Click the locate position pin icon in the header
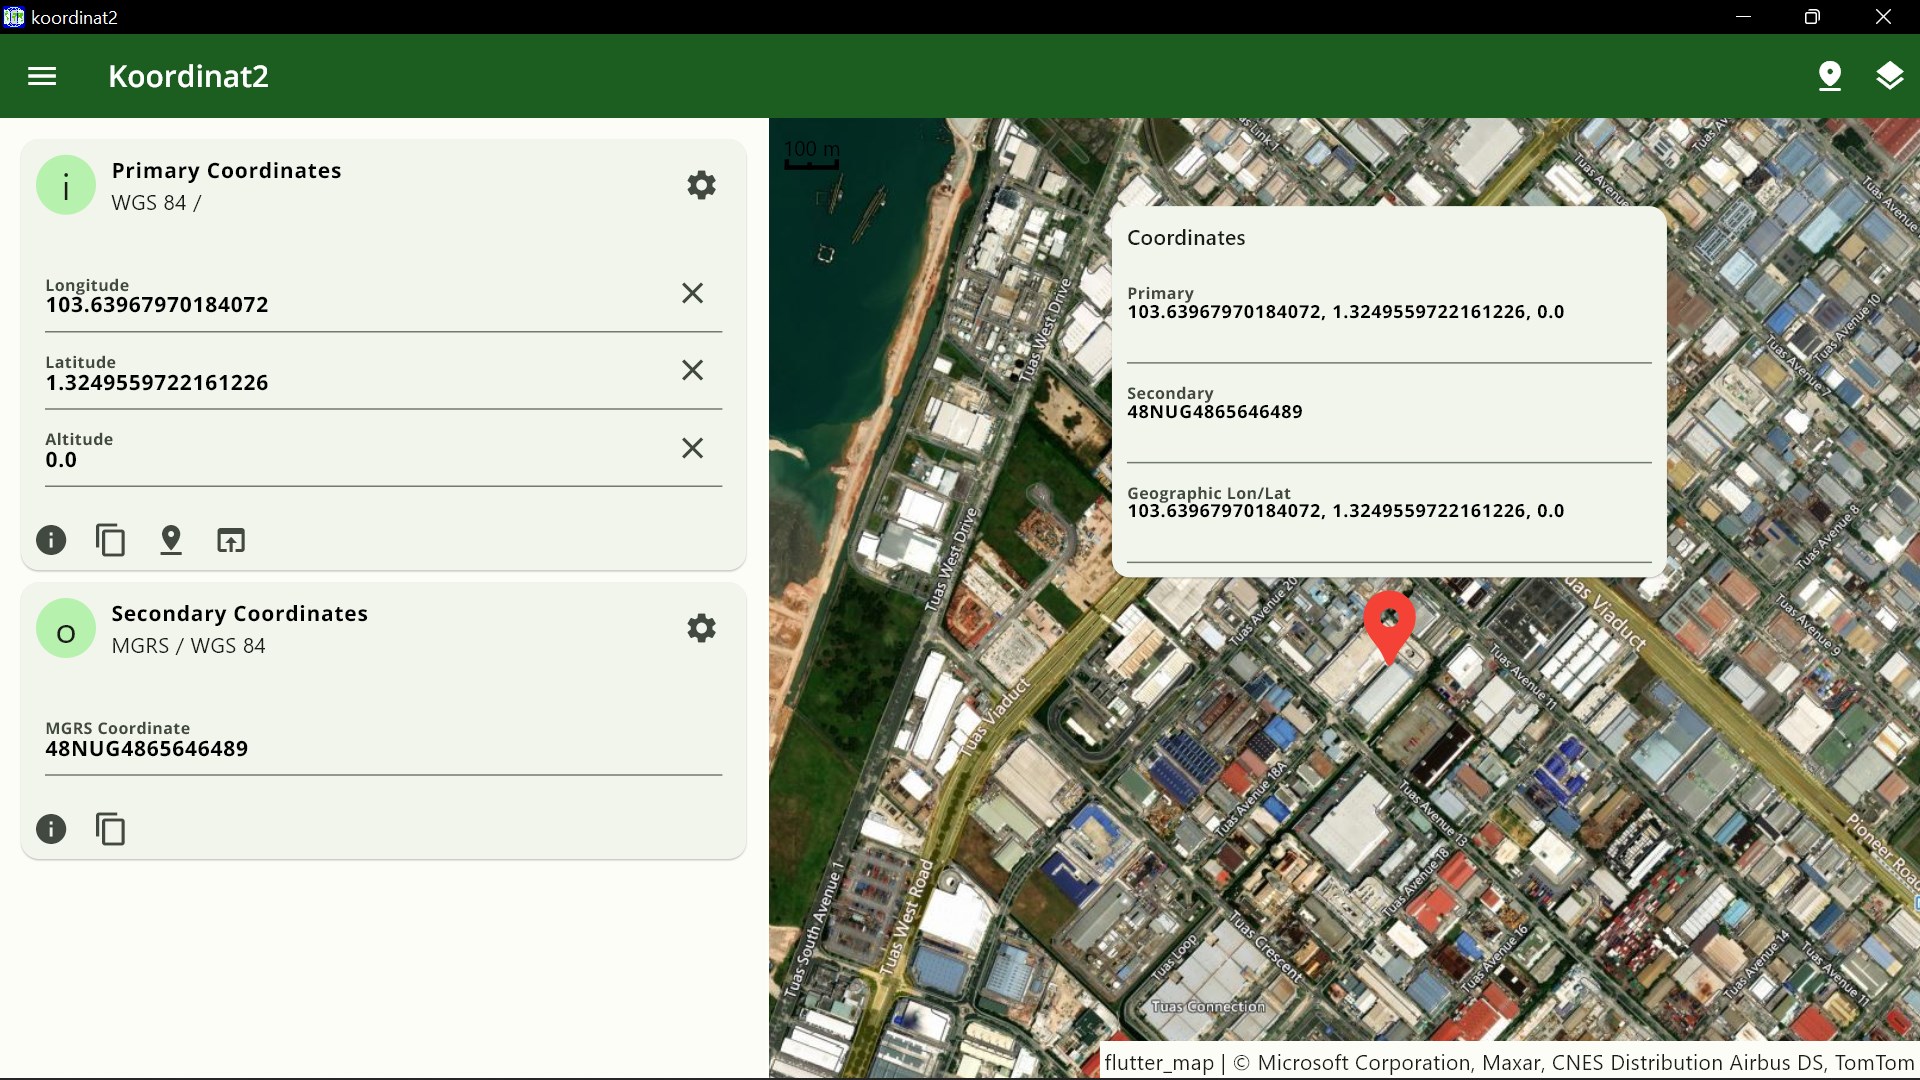 coord(1829,76)
